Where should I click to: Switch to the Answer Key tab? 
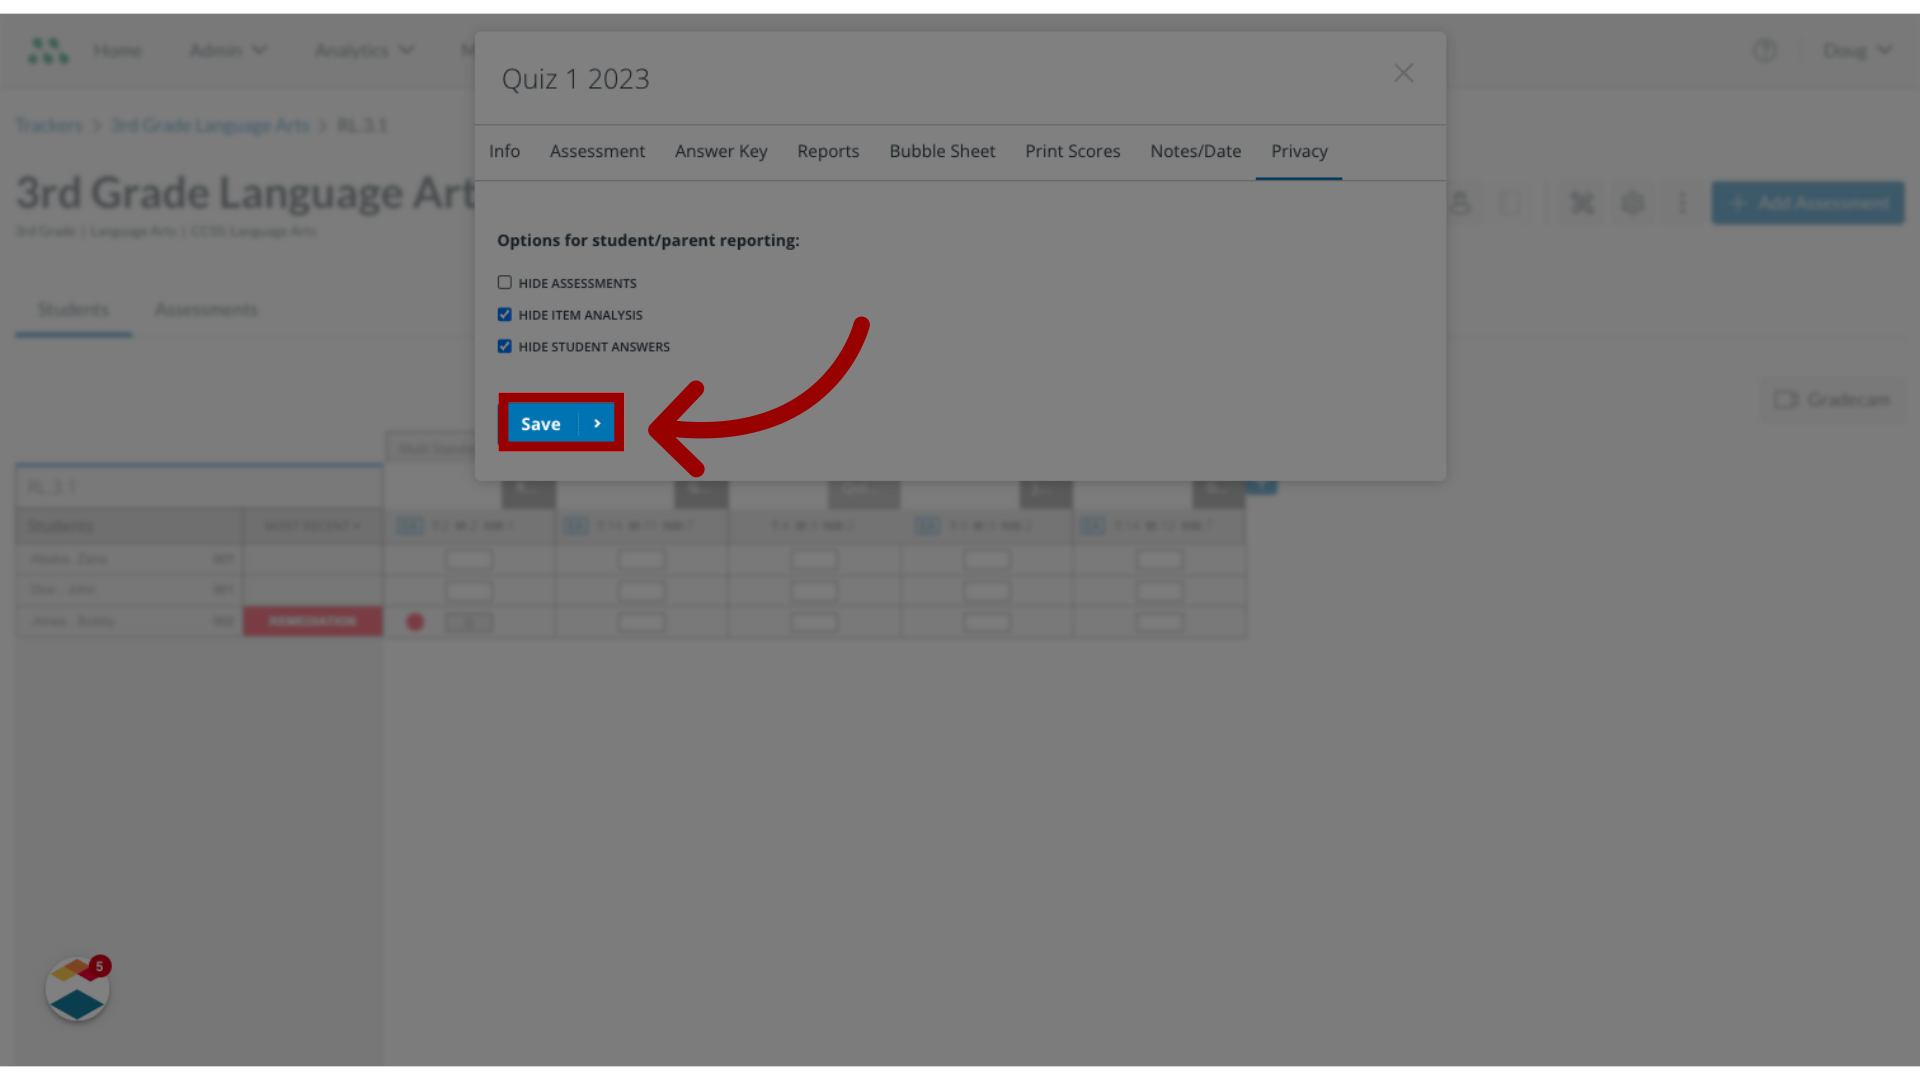(721, 150)
